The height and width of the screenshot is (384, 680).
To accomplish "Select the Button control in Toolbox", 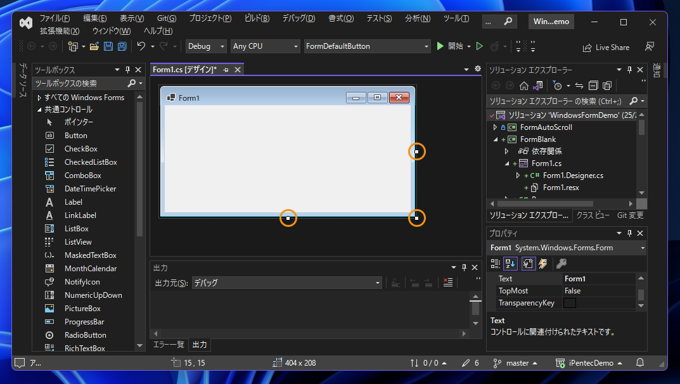I will click(x=76, y=136).
